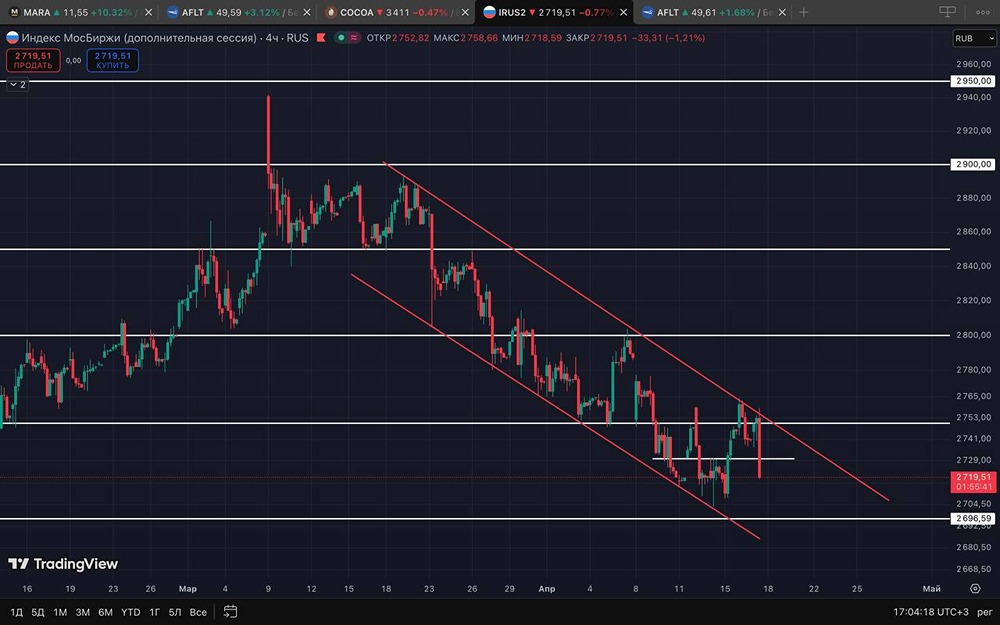Screen dimensions: 1000x625
Task: Click the 0,00 spread value
Action: pos(73,61)
